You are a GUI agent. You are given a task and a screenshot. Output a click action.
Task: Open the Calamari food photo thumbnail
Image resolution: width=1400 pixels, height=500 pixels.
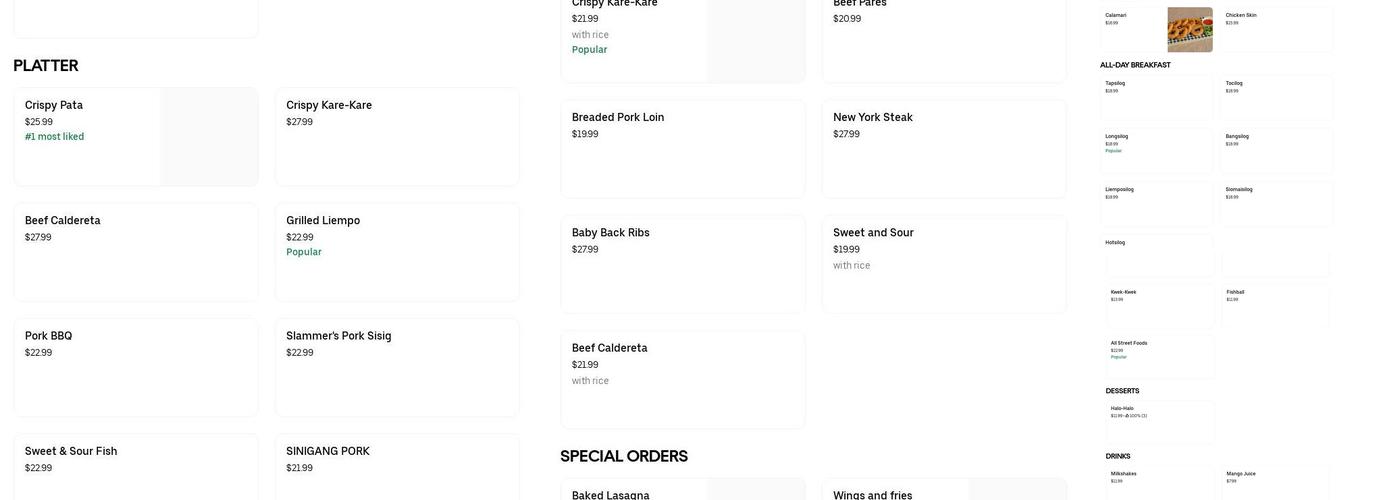tap(1189, 30)
